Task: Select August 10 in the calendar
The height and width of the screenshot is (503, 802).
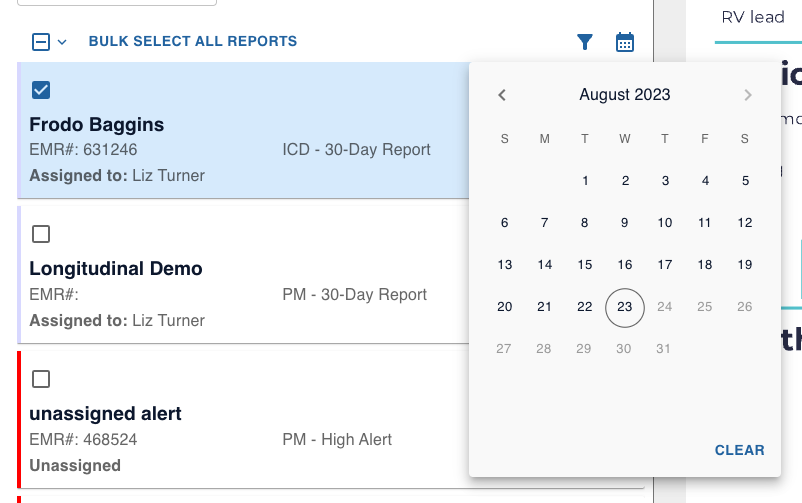Action: click(x=665, y=223)
